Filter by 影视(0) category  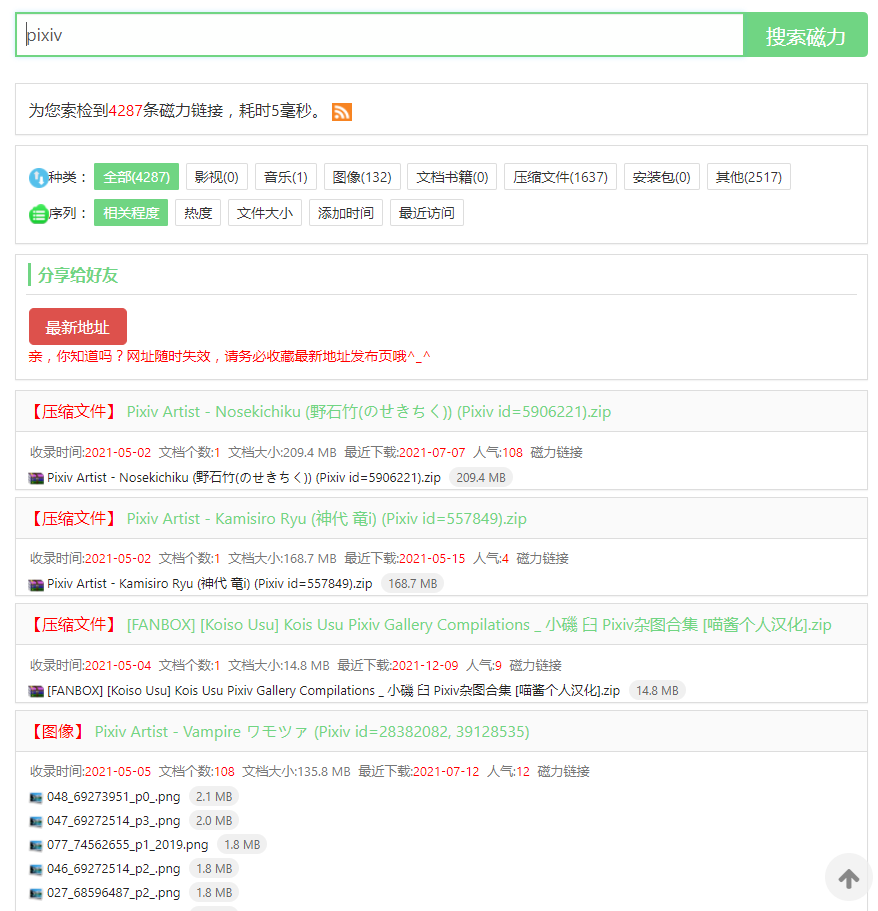point(217,177)
